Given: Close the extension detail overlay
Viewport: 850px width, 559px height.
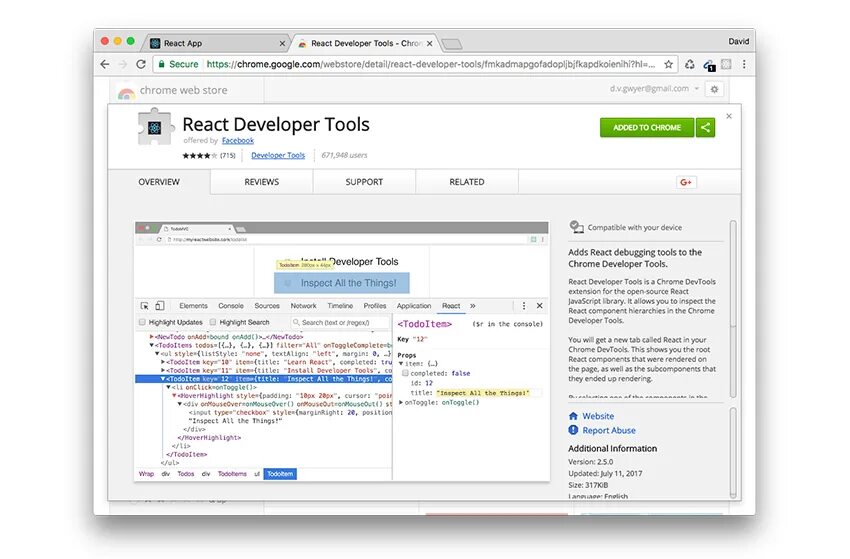Looking at the screenshot, I should (x=729, y=116).
